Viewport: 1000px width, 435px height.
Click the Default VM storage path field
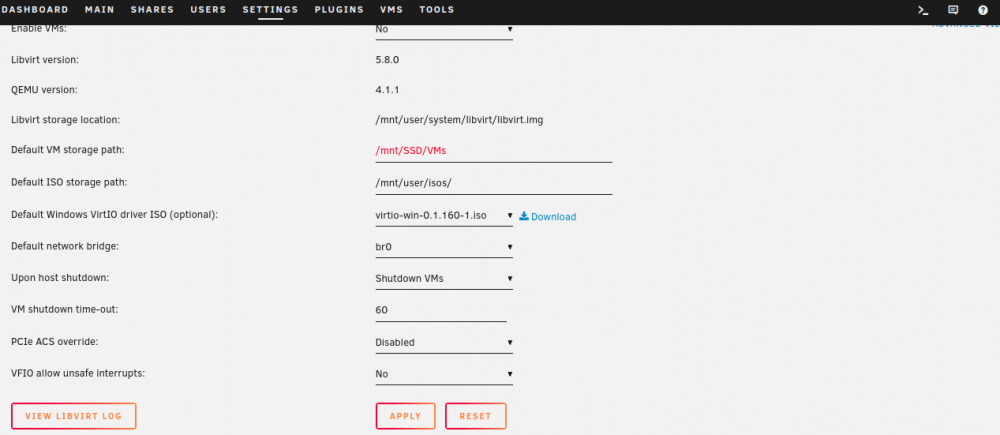pyautogui.click(x=494, y=151)
